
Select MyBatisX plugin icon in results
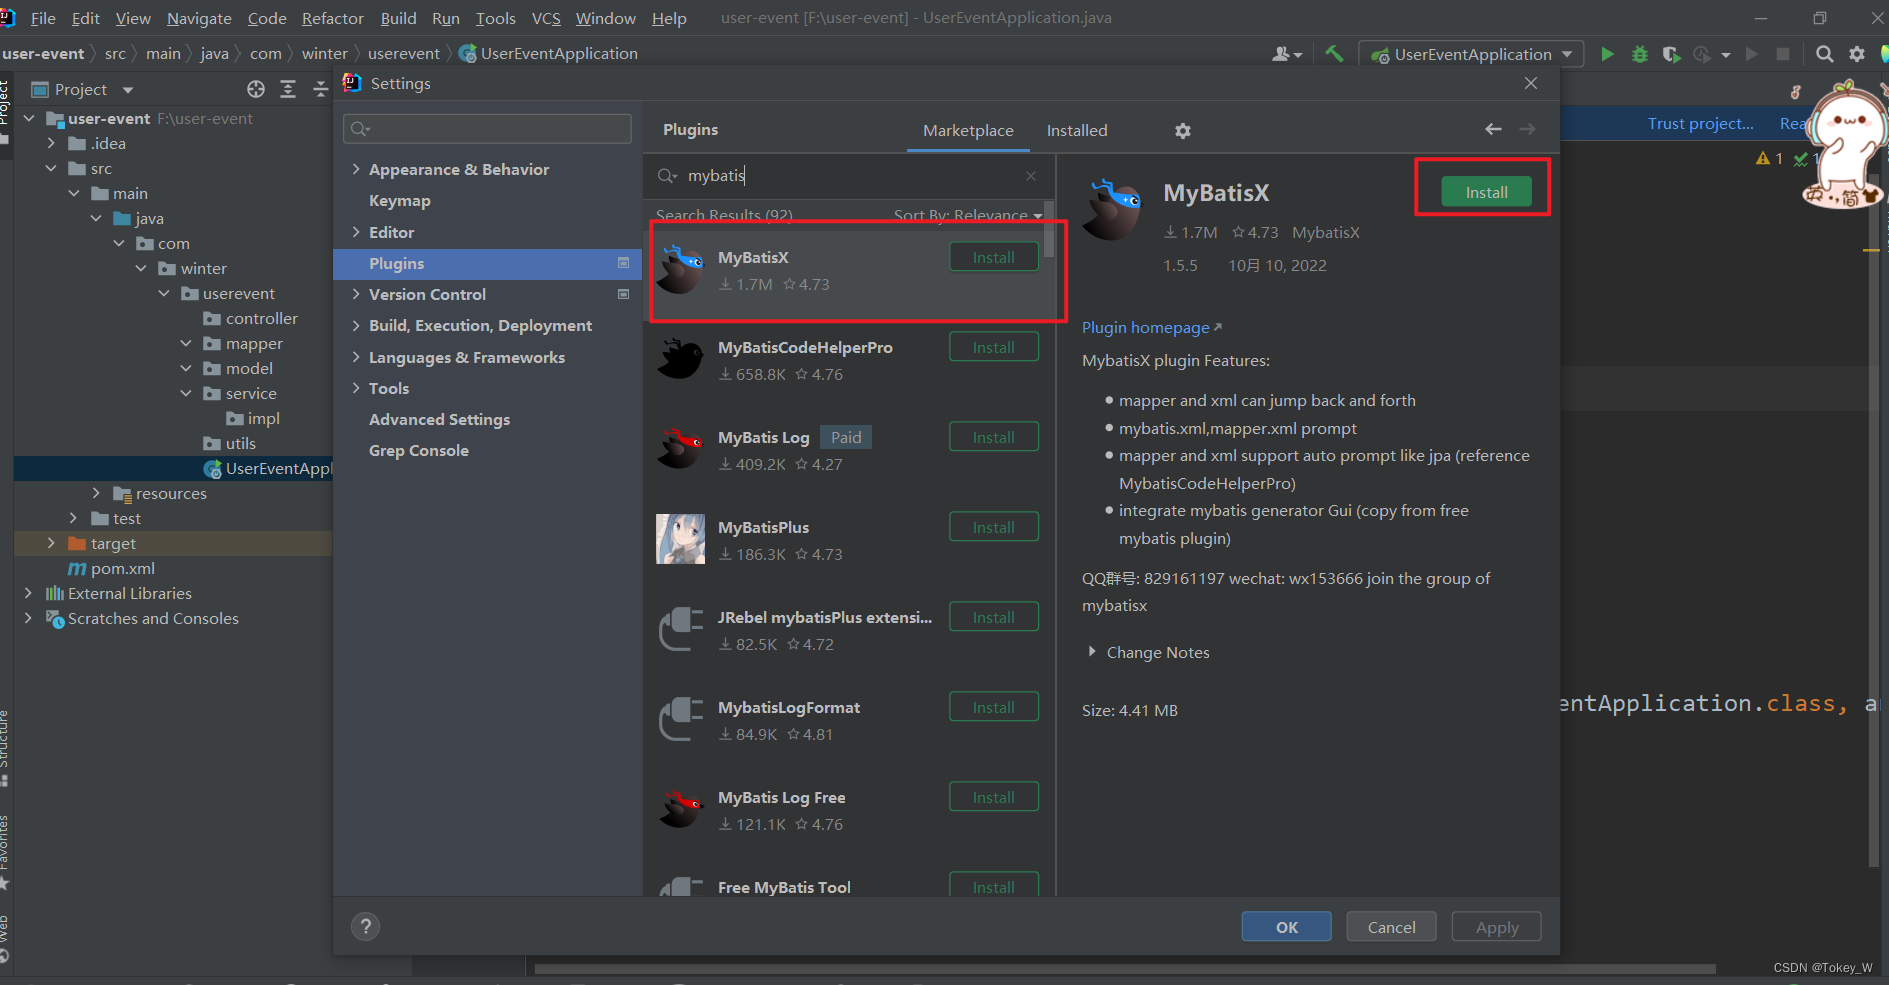point(681,269)
